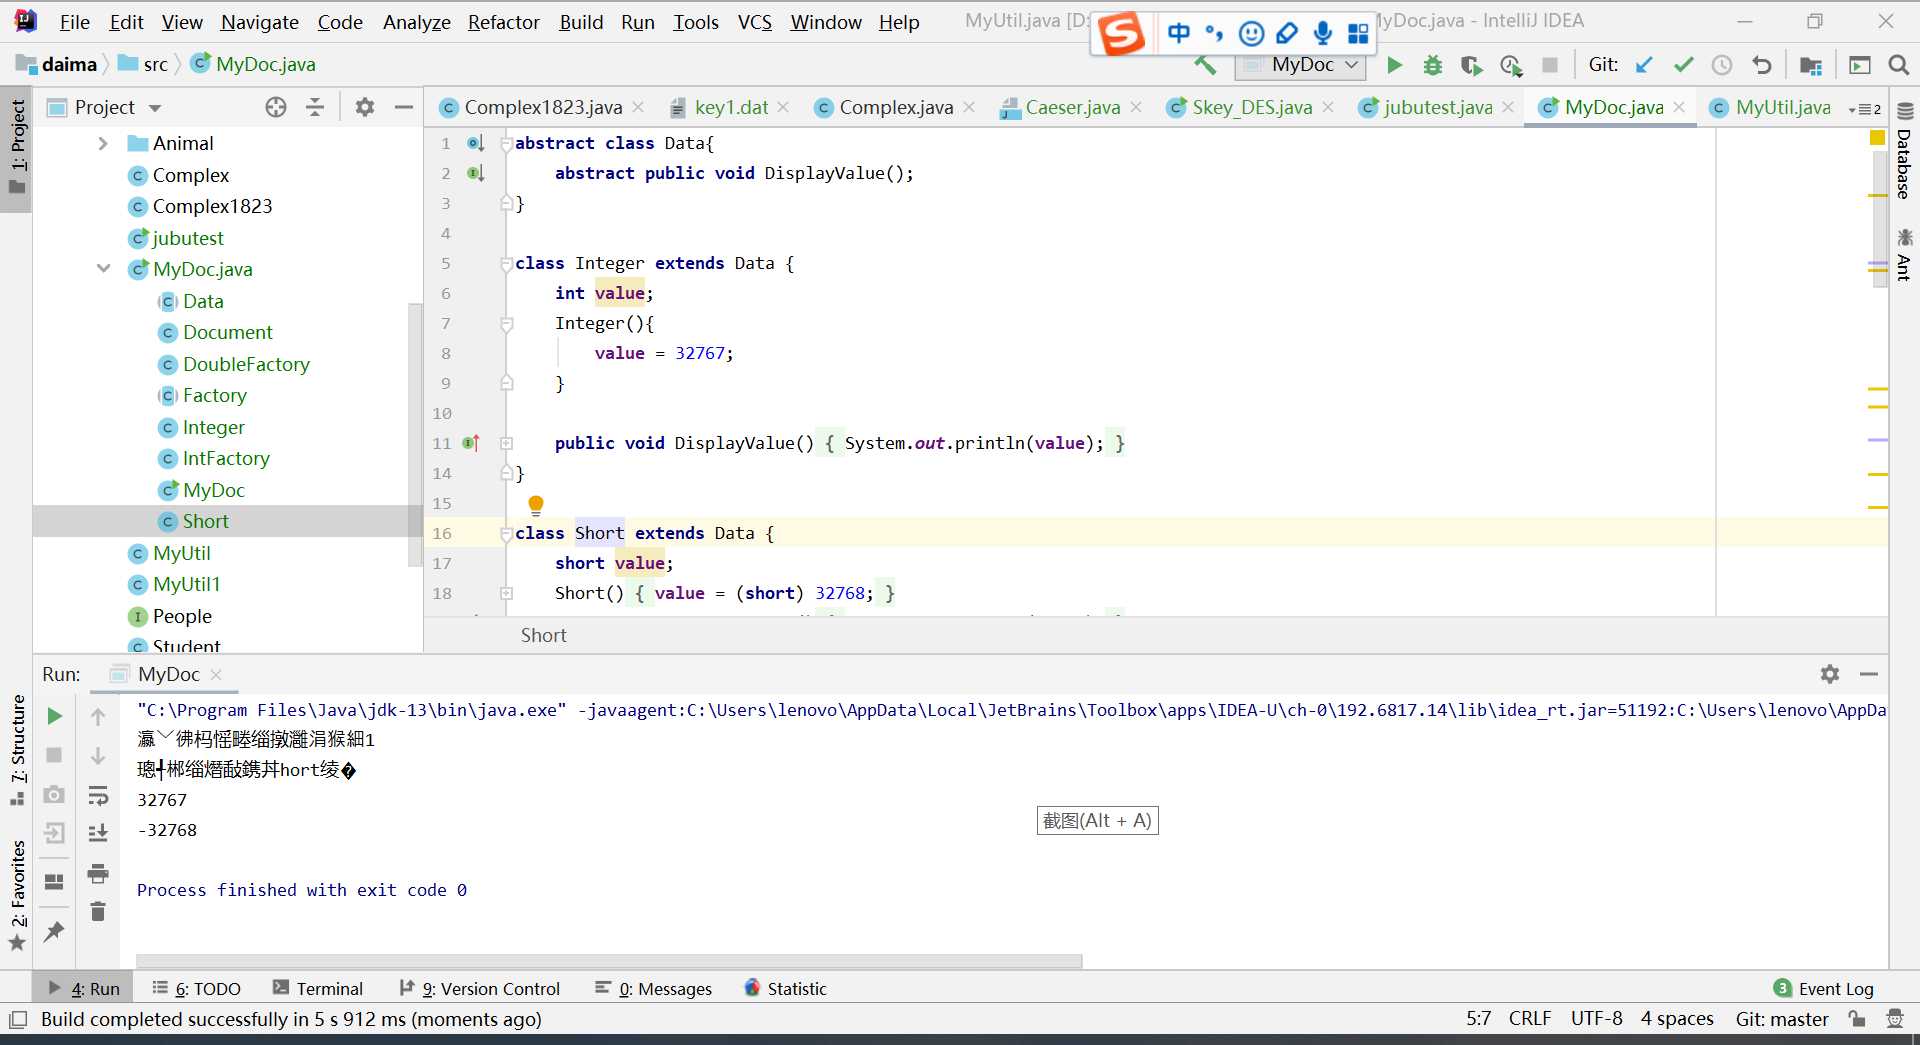1920x1045 pixels.
Task: Show the hidden editor tabs list
Action: tap(1865, 108)
